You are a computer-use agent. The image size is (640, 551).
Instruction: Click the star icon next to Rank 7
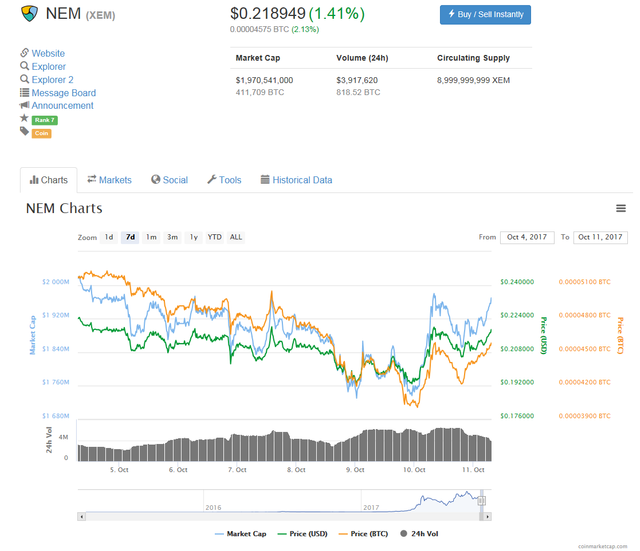pyautogui.click(x=24, y=118)
